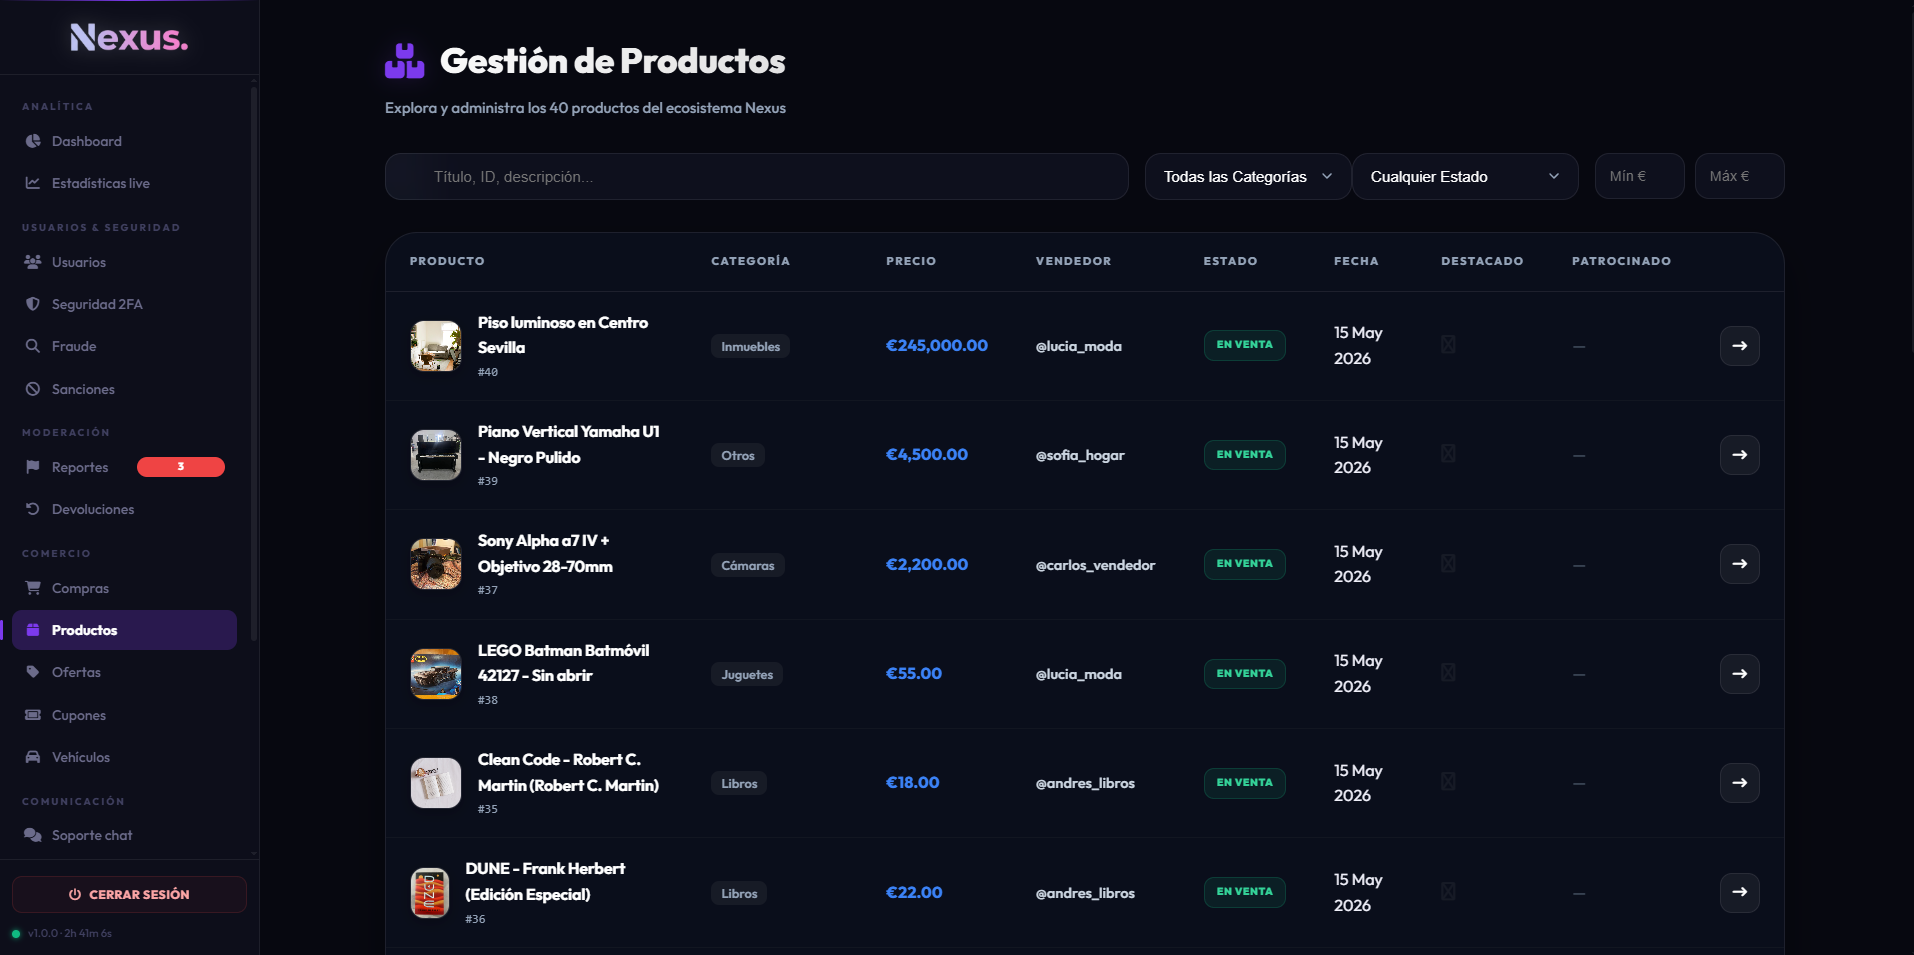
Task: Focus the Mín € price field
Action: [x=1640, y=176]
